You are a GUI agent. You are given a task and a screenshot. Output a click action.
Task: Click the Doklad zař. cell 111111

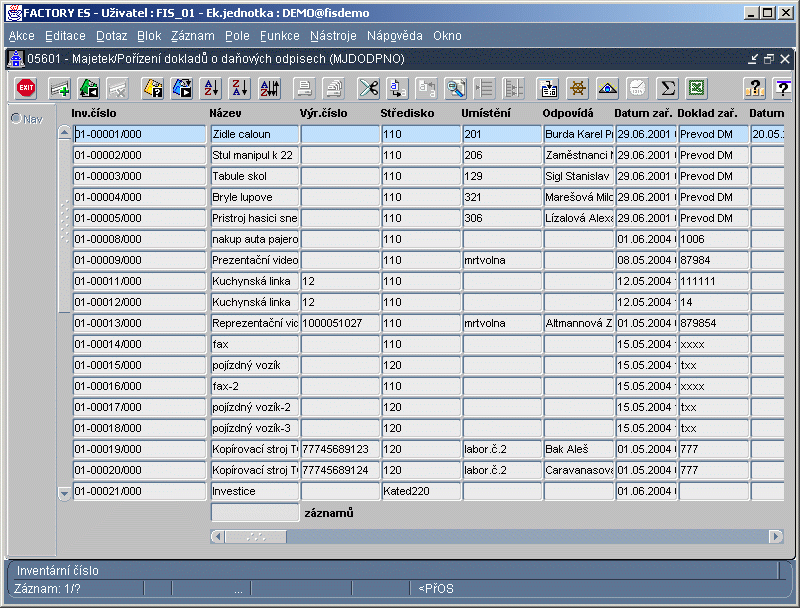click(713, 281)
